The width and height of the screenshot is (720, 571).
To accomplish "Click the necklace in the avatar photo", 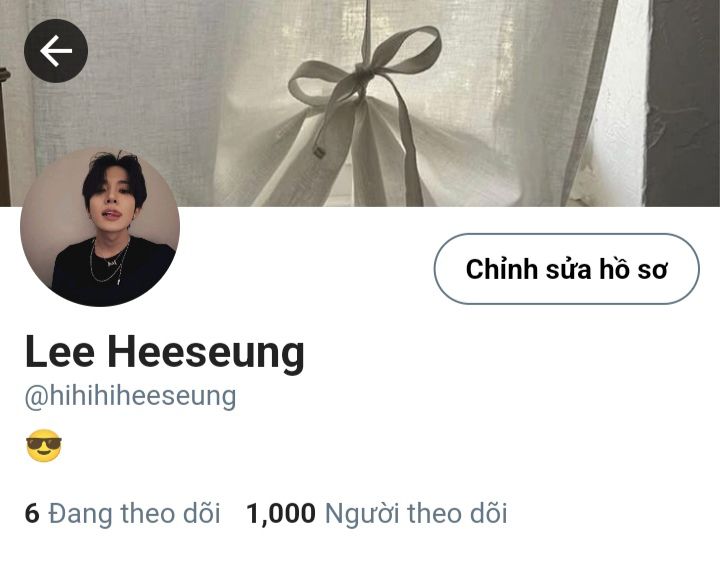I will 110,262.
